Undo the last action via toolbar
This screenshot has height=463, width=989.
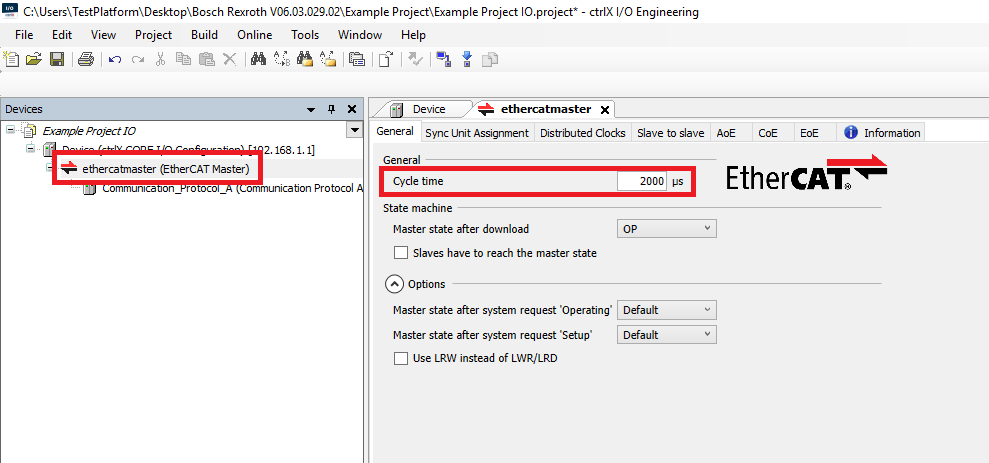pos(115,60)
